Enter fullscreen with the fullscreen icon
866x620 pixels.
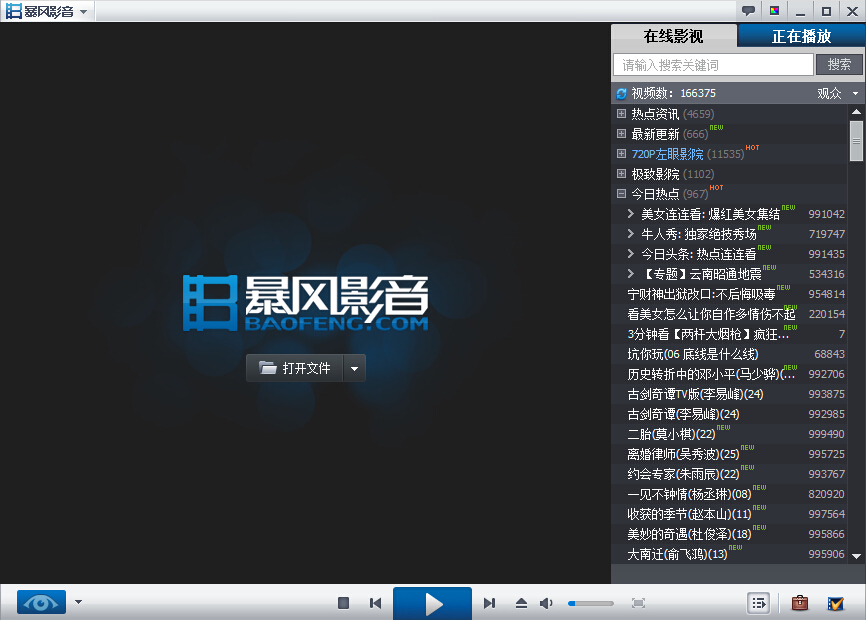click(638, 603)
